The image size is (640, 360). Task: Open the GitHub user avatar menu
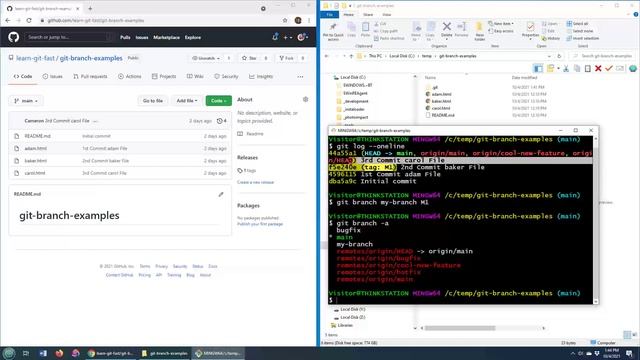tap(302, 37)
